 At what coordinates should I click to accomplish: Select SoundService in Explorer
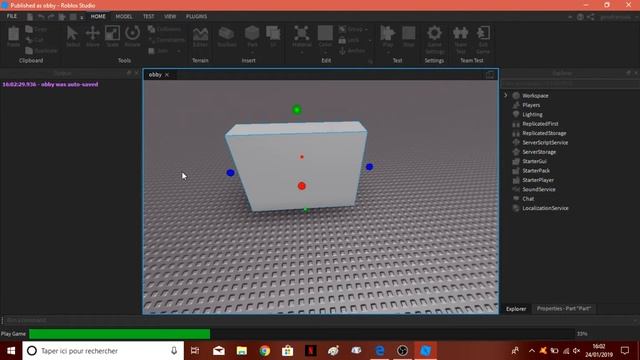pos(539,189)
